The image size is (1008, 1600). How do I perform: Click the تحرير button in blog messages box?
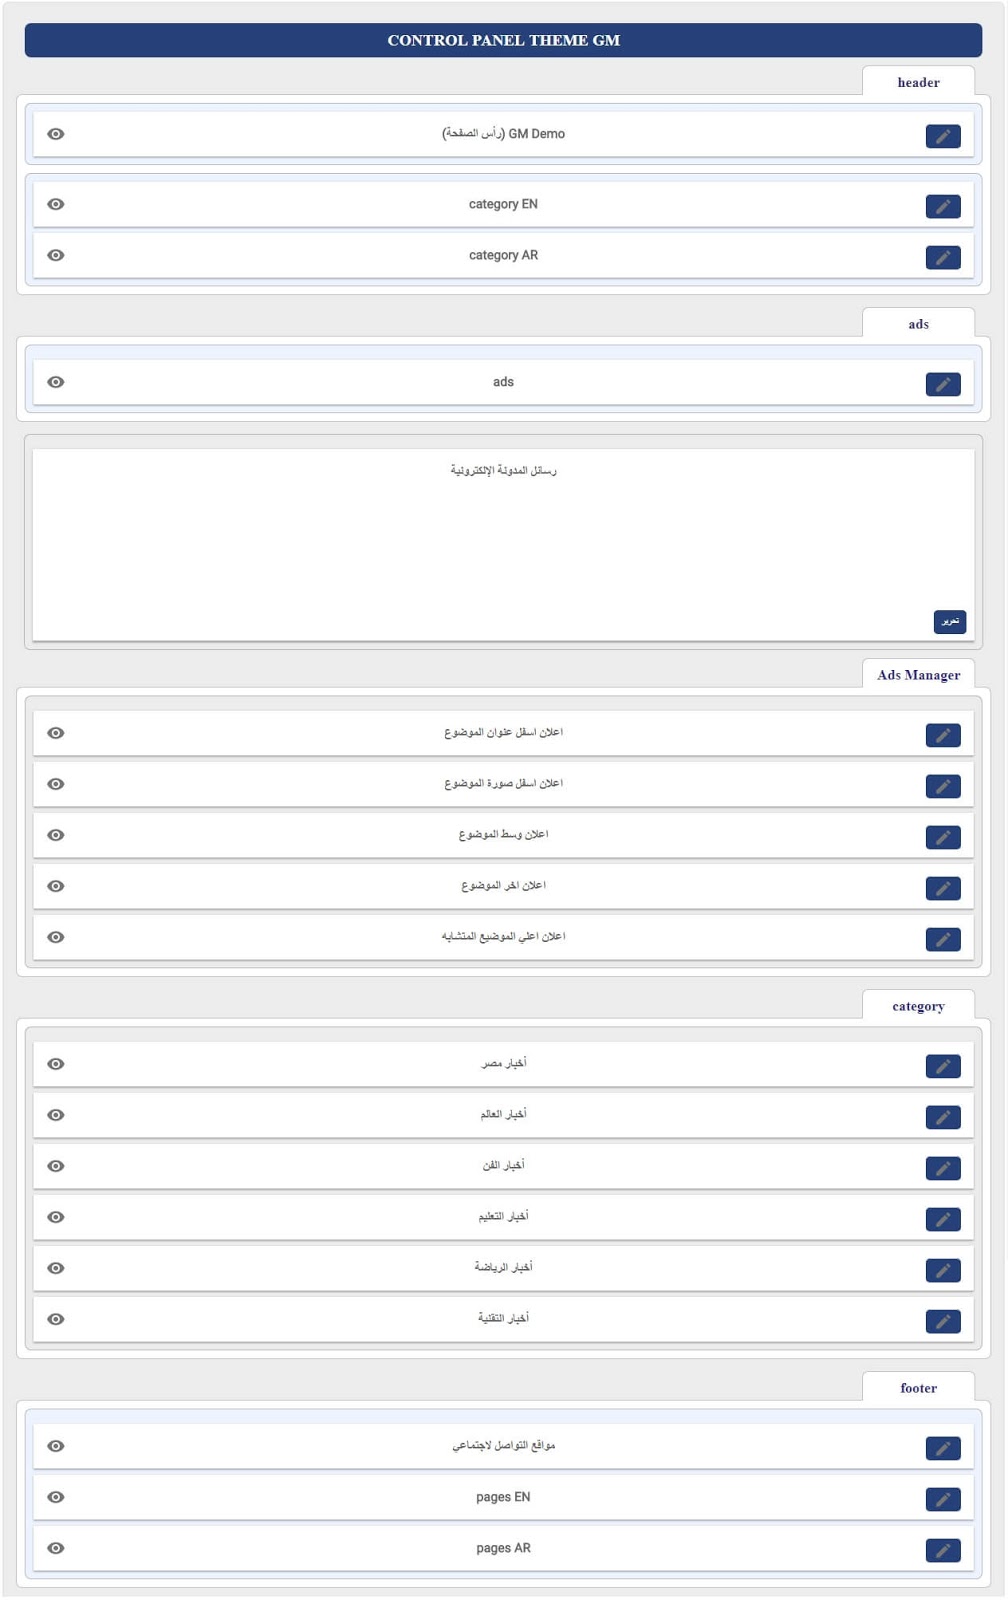pyautogui.click(x=949, y=622)
